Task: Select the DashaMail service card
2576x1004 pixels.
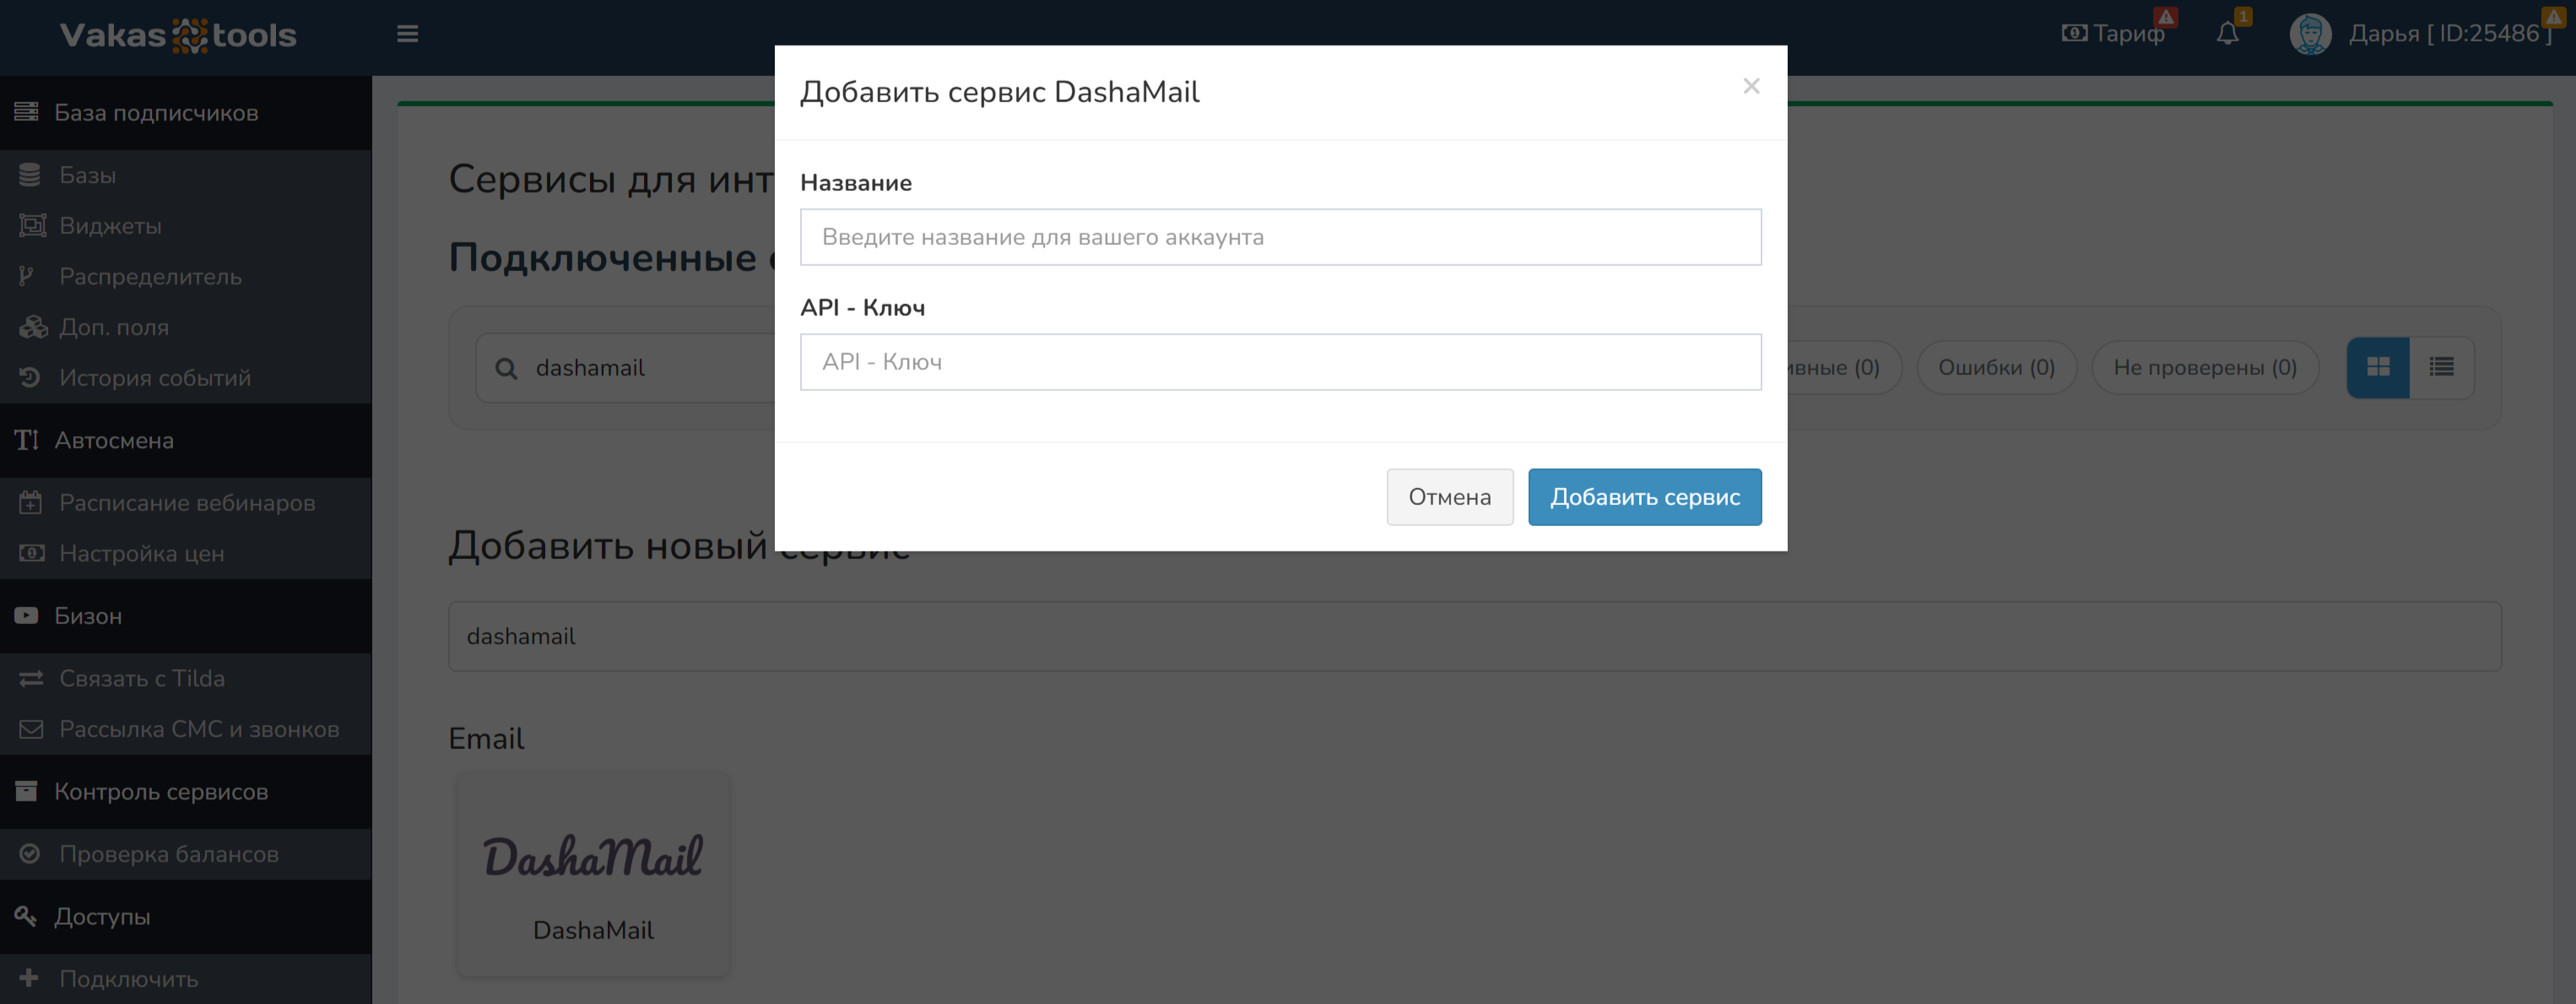Action: 593,875
